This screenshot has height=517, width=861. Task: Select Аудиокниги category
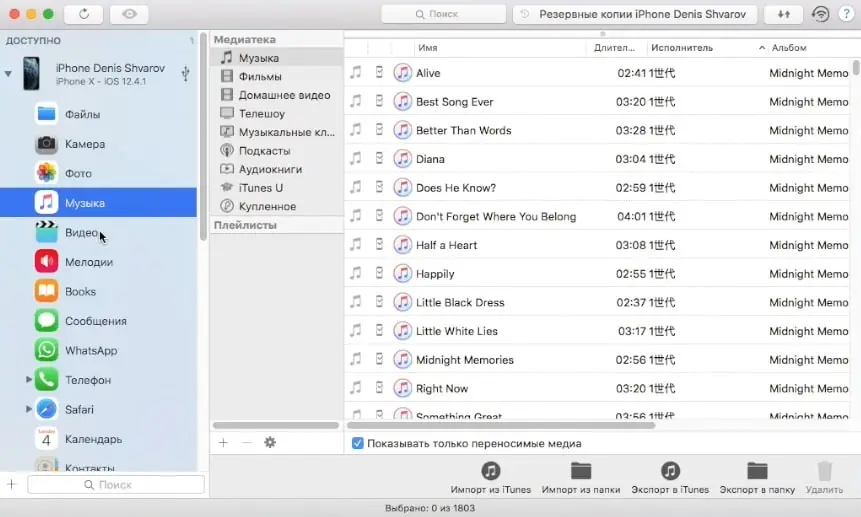277,169
